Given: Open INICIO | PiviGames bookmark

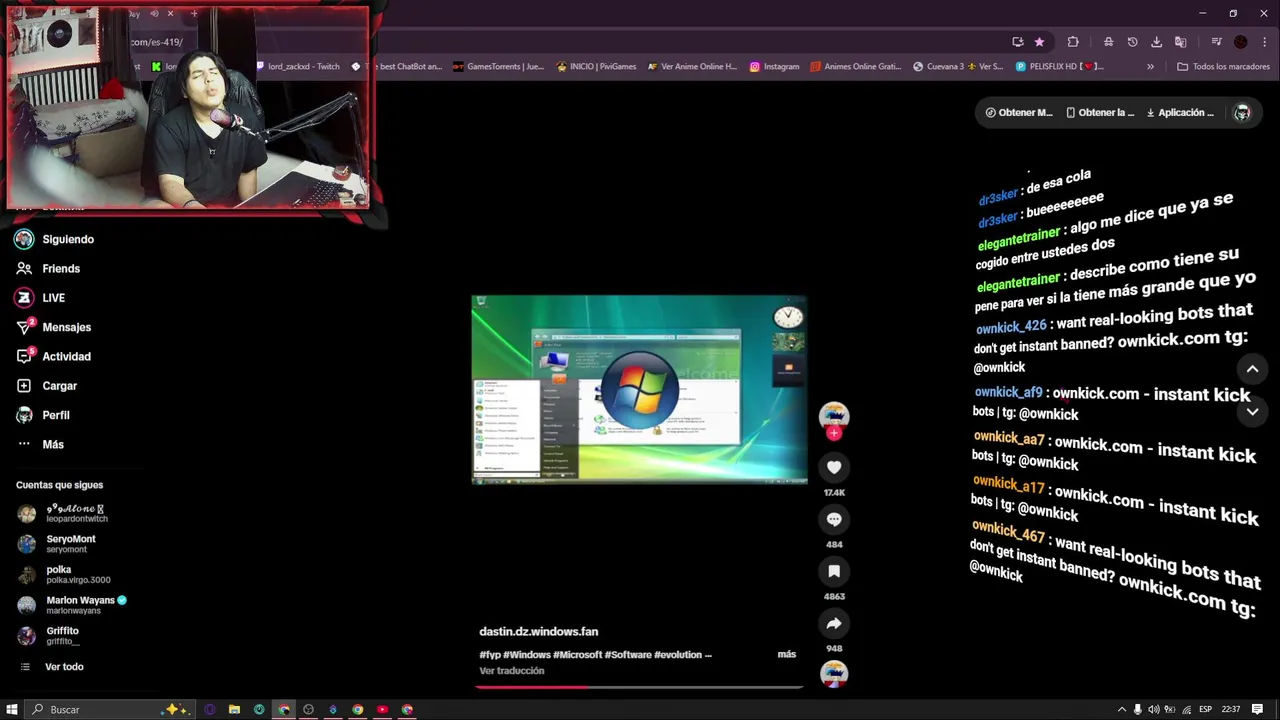Looking at the screenshot, I should click(x=596, y=67).
